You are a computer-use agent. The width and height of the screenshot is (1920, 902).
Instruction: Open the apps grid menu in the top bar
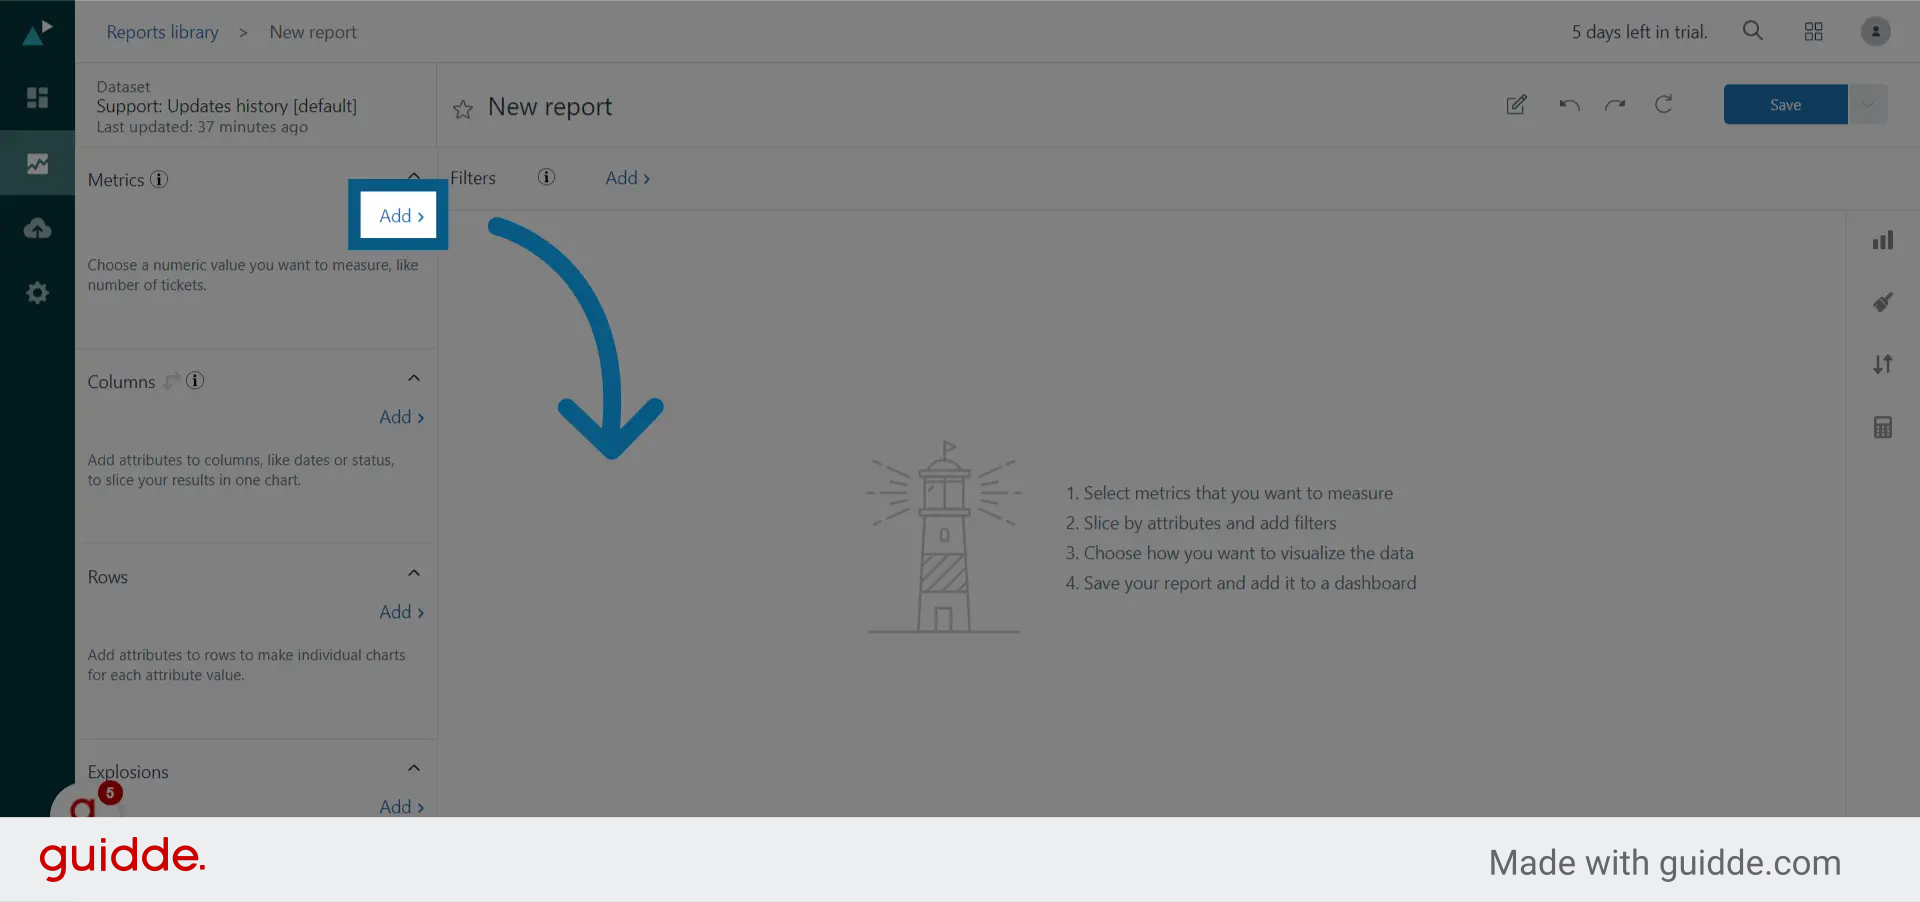[1813, 31]
